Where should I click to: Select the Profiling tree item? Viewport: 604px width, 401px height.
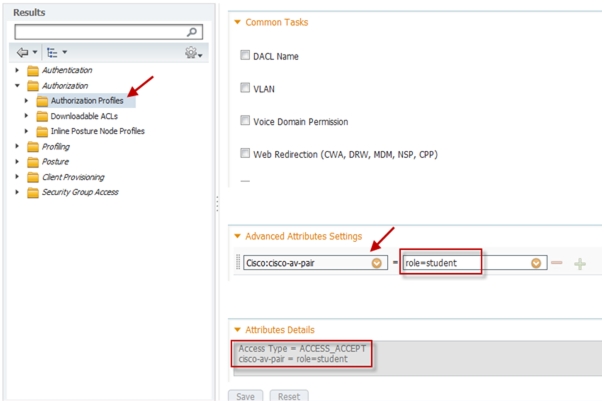[x=56, y=146]
